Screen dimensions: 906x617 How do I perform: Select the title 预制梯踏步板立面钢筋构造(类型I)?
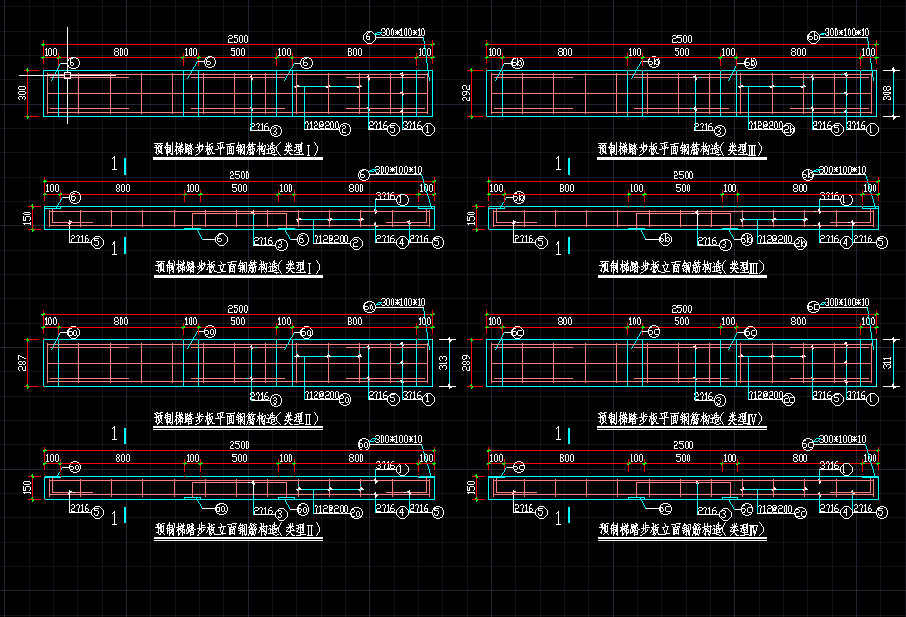point(237,267)
